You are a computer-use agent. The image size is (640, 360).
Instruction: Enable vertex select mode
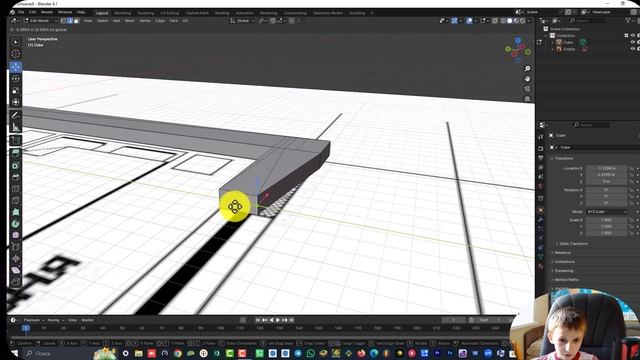tap(63, 20)
